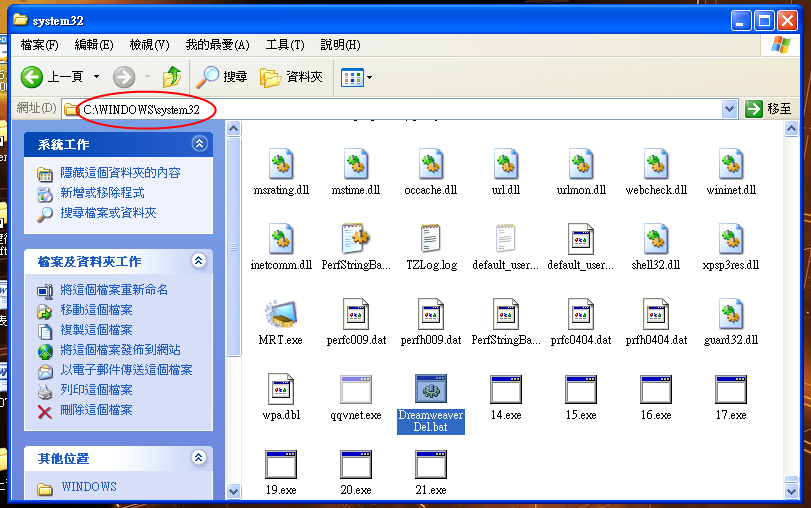811x508 pixels.
Task: Select the 16.exe file icon
Action: tap(656, 389)
